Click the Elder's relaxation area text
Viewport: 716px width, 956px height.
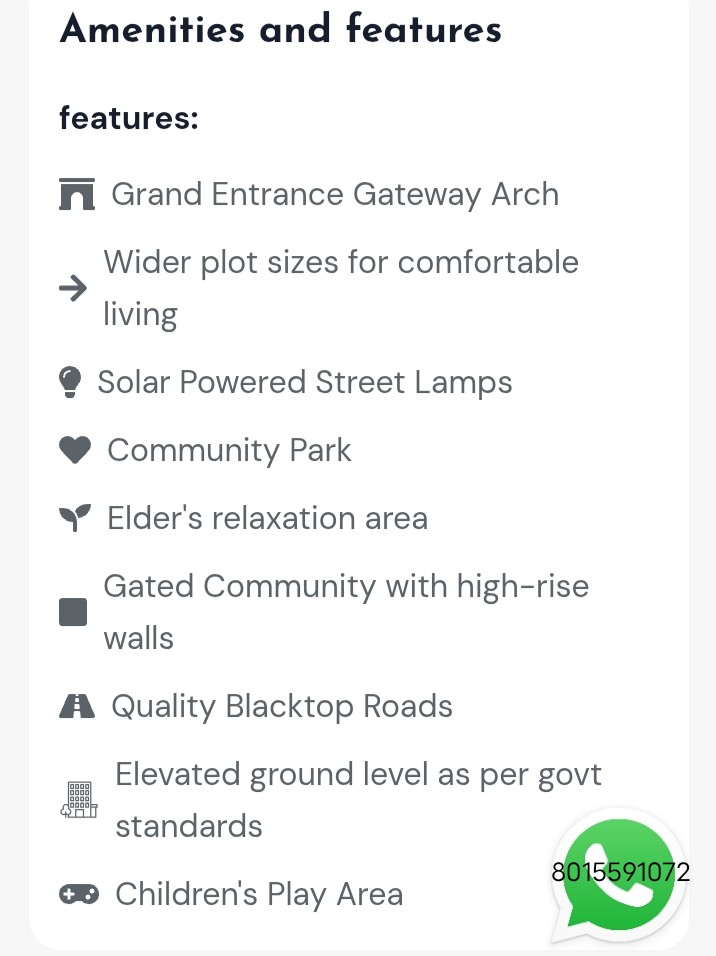pos(267,518)
